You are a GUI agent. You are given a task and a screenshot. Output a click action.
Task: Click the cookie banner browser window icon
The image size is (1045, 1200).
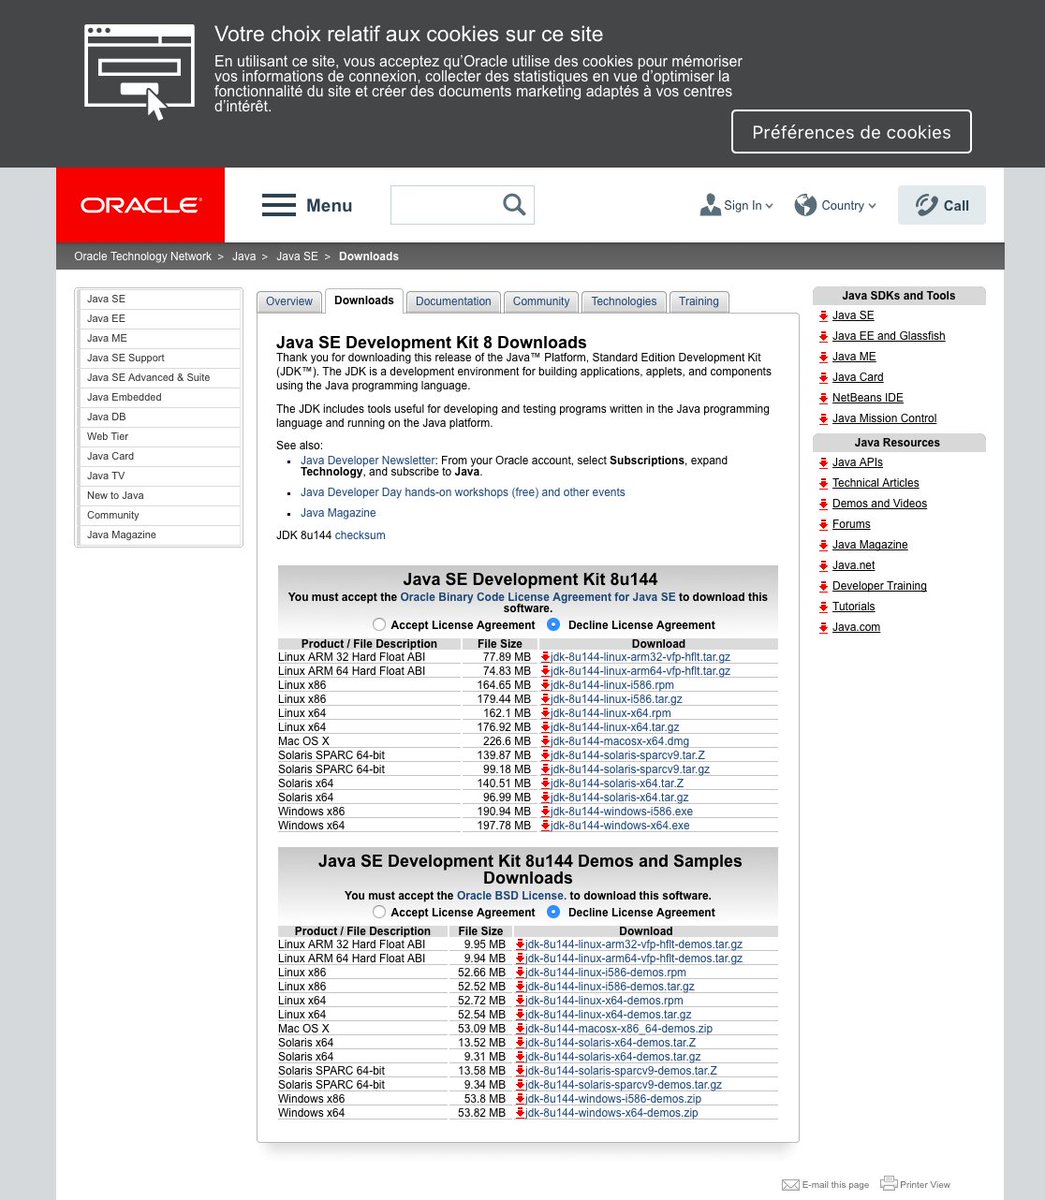coord(139,72)
